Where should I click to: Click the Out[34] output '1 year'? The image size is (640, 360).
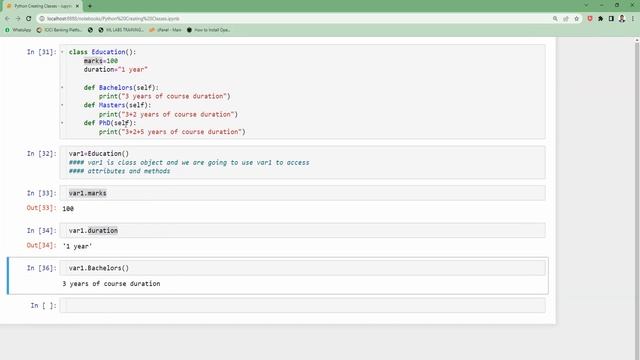coord(77,247)
